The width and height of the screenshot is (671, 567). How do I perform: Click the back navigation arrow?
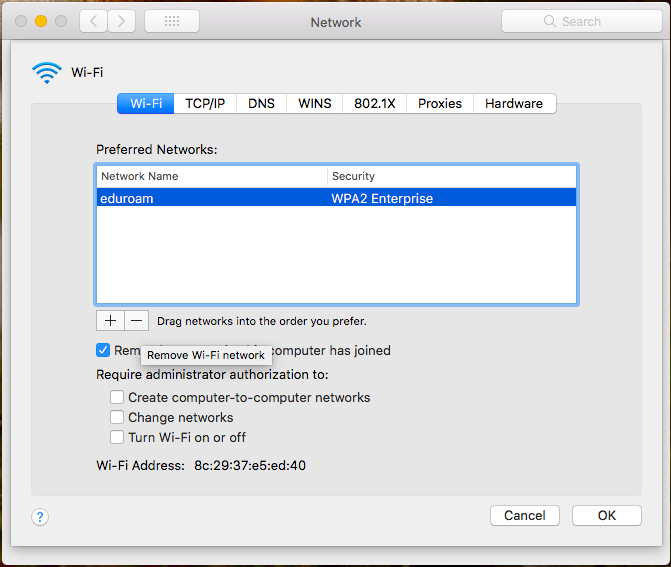(93, 21)
